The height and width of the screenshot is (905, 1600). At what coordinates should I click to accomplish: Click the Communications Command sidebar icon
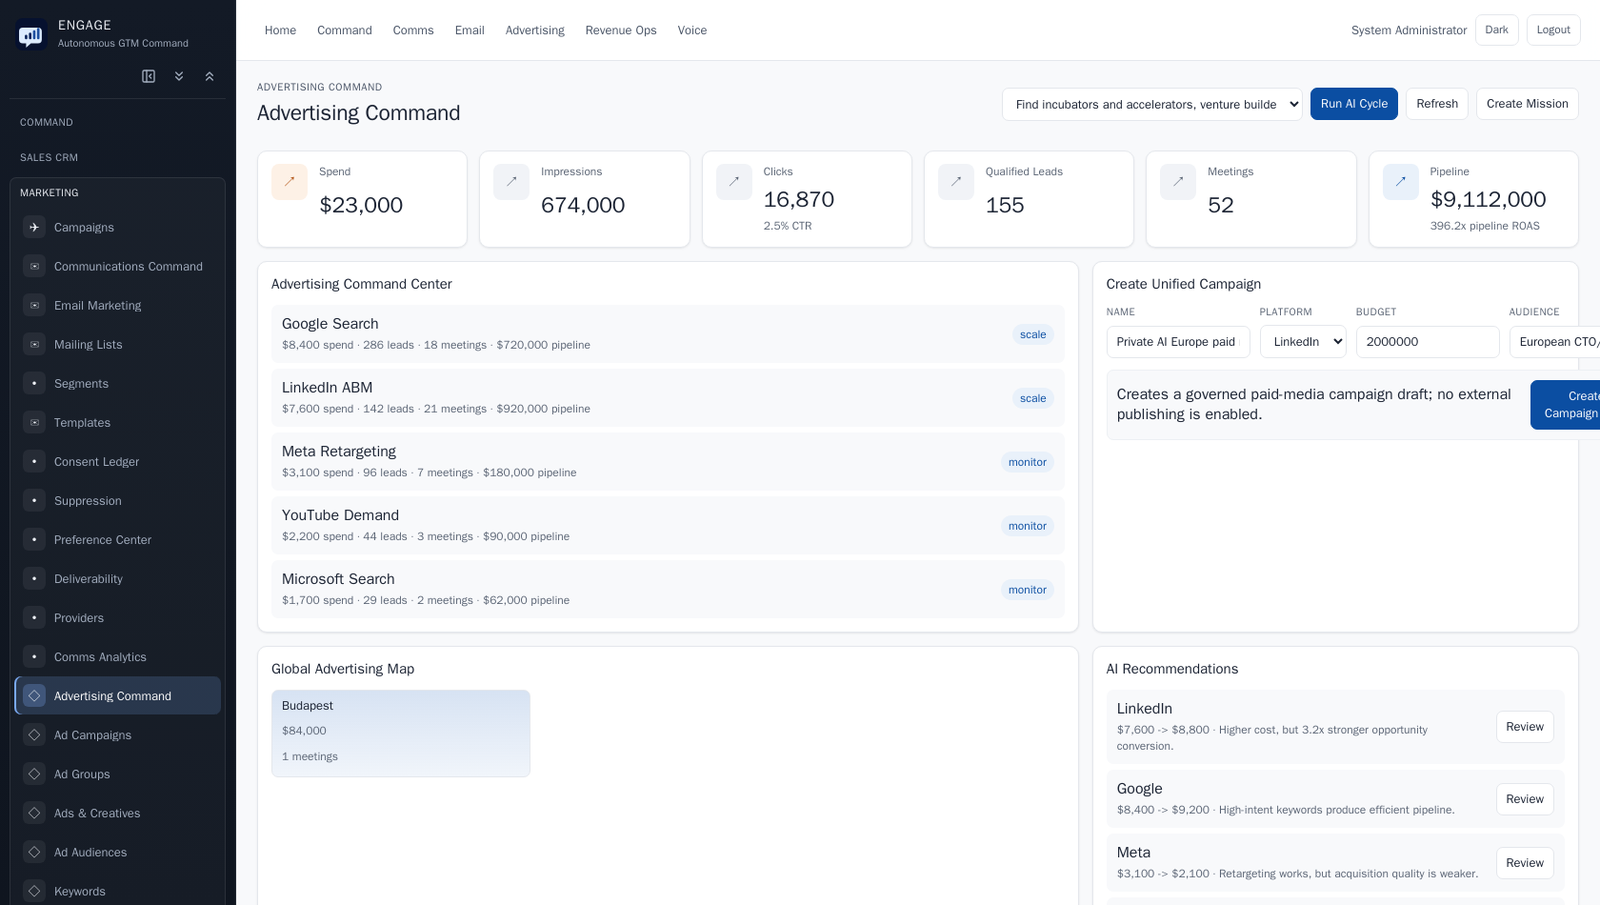click(x=34, y=266)
